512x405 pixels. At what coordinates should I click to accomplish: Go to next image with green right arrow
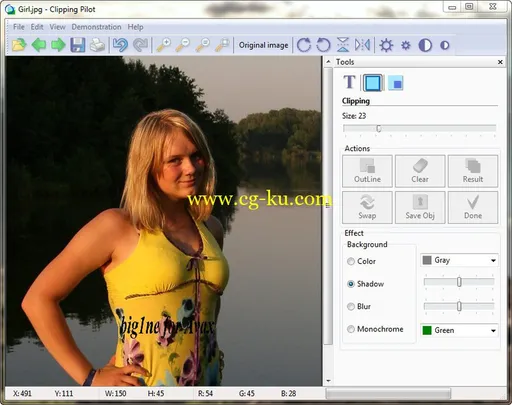[58, 45]
